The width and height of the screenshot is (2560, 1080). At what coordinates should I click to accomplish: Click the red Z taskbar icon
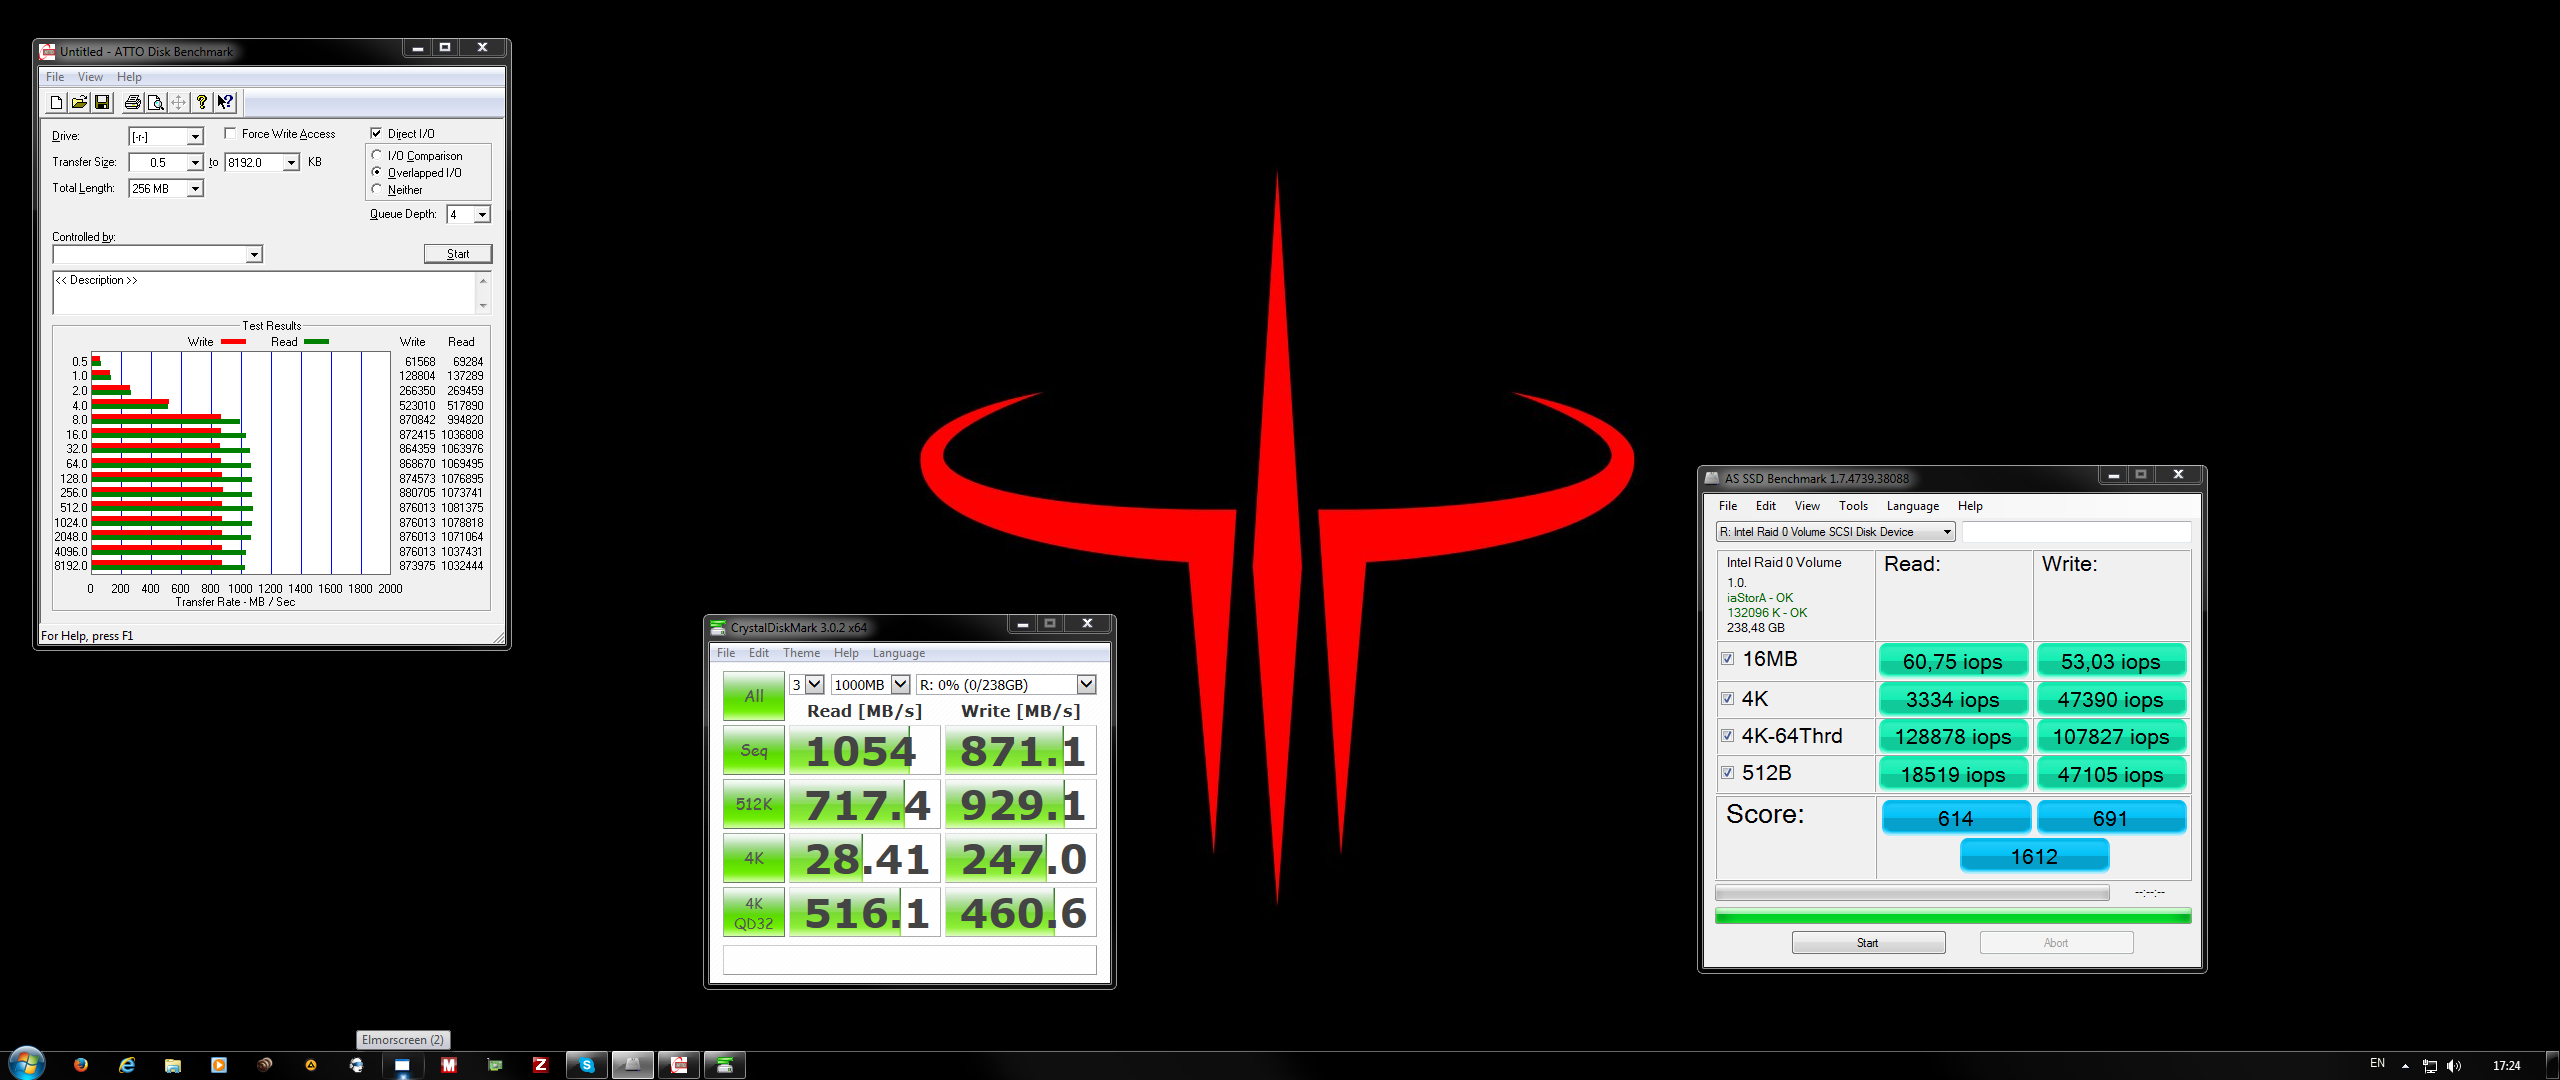click(x=541, y=1065)
